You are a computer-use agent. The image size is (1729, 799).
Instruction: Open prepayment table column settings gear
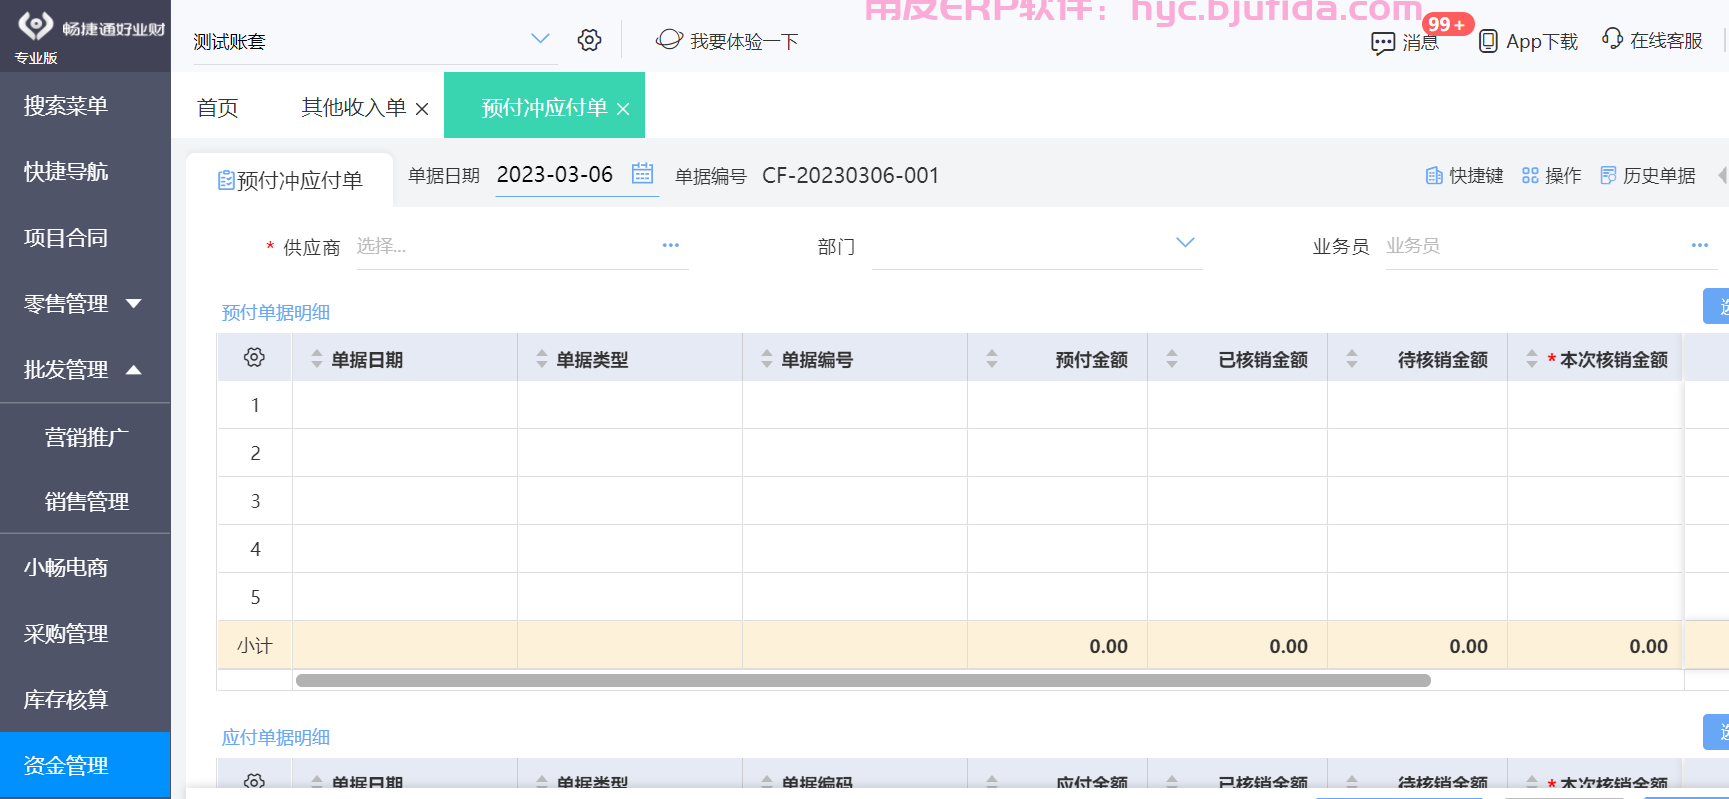pyautogui.click(x=254, y=358)
